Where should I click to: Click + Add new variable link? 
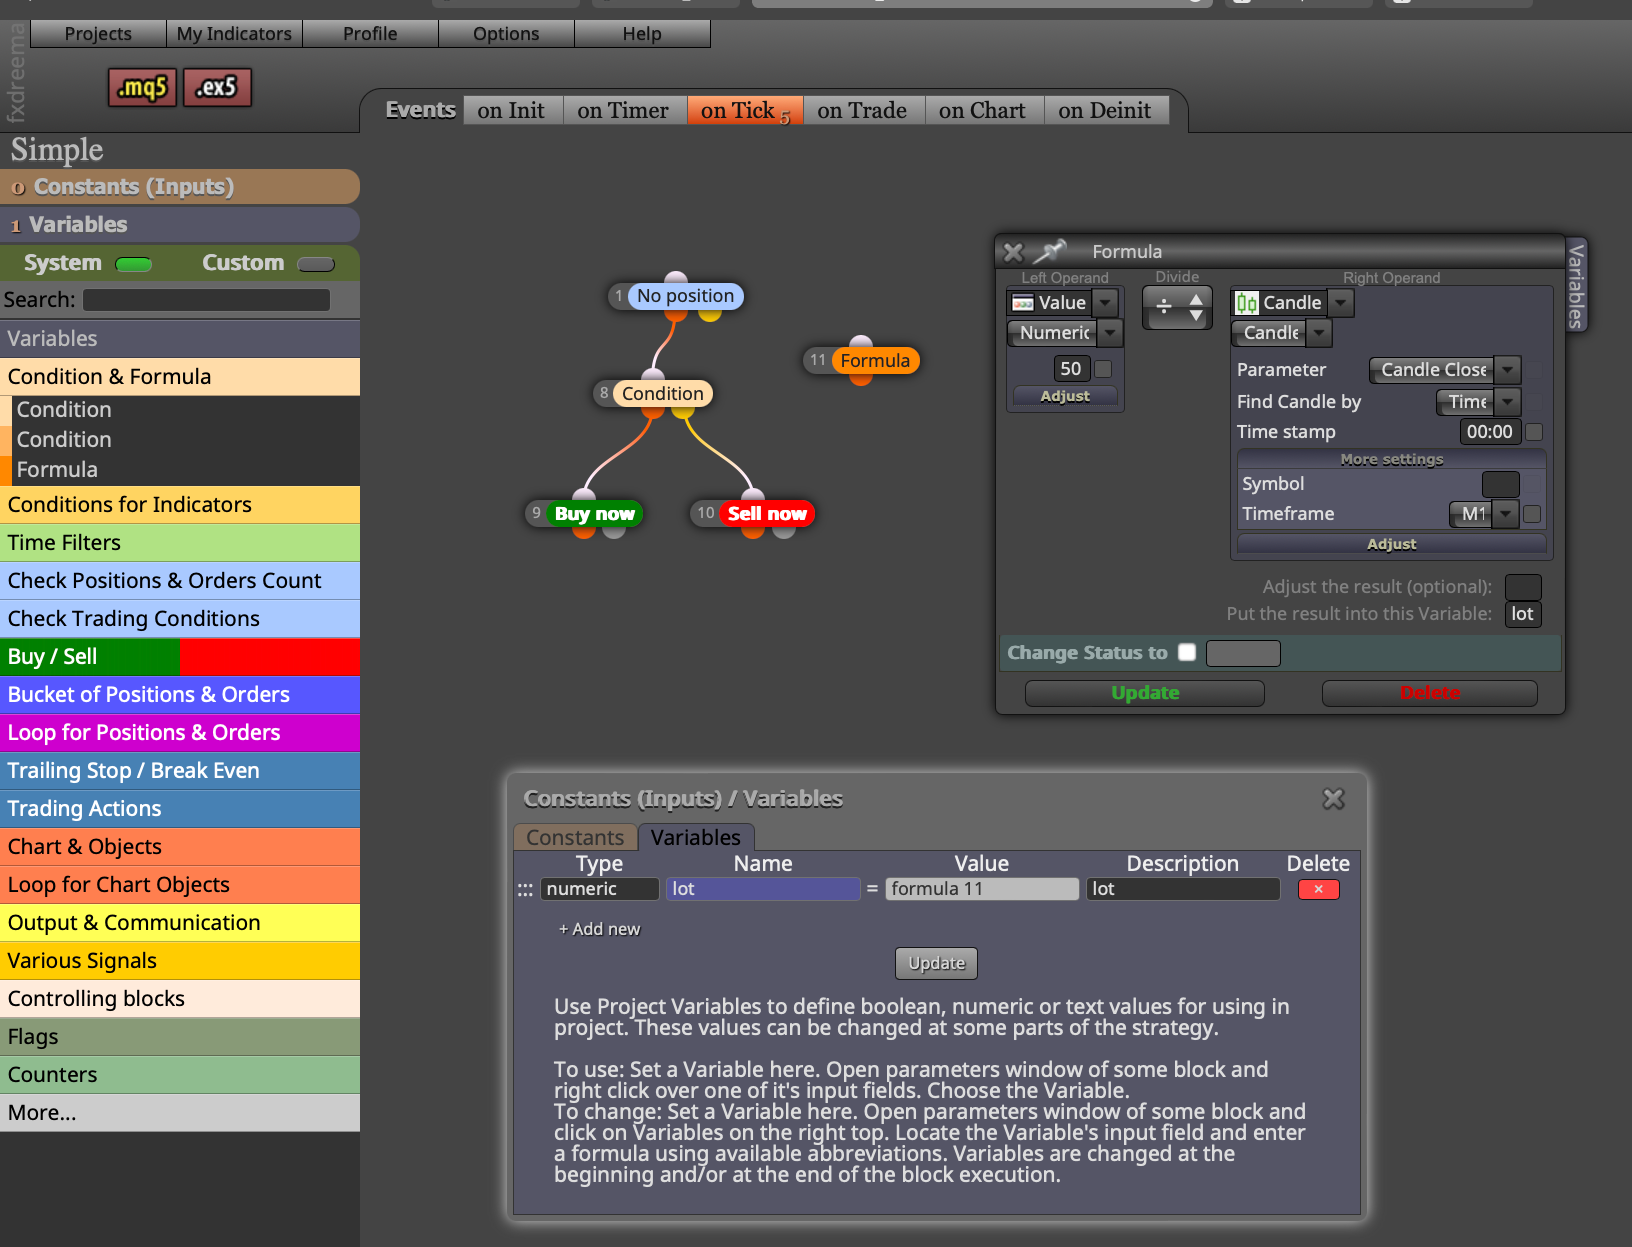click(599, 929)
